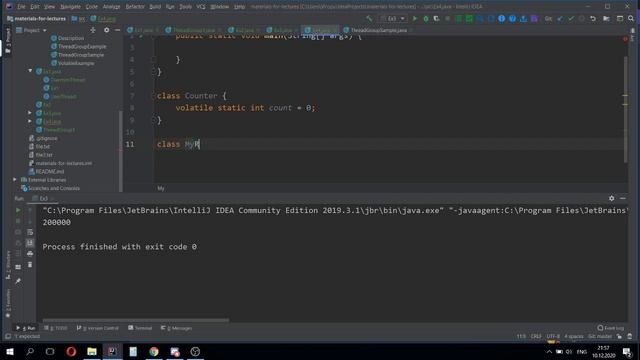This screenshot has width=640, height=360.
Task: Pin the Run tab with pin icon
Action: tap(18, 281)
